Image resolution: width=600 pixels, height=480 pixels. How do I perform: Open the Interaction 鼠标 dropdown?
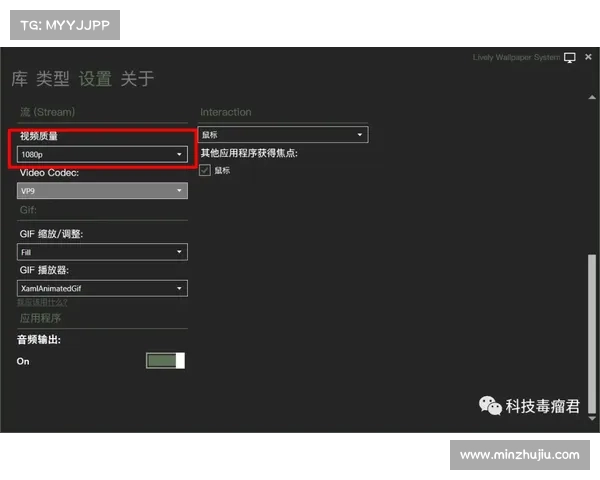pos(283,134)
